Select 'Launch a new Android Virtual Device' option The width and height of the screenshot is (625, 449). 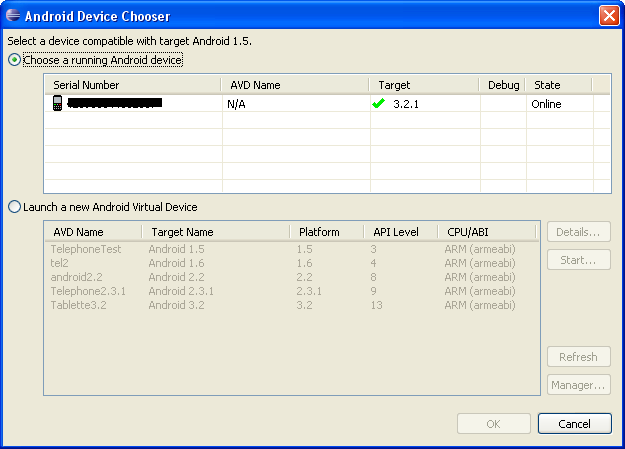point(14,207)
